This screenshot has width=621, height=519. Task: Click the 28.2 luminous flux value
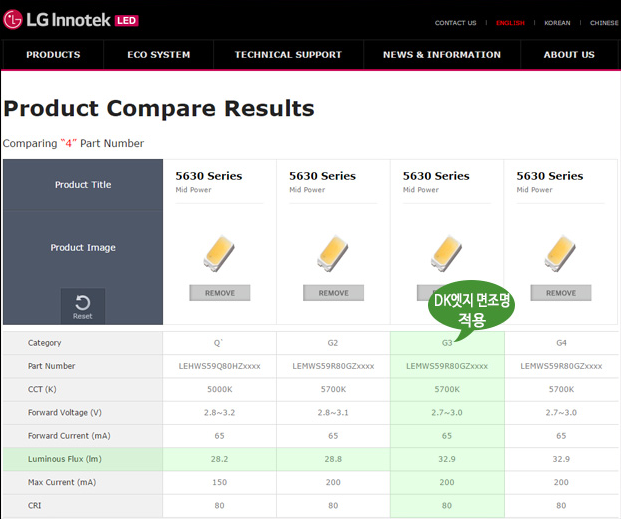[219, 459]
